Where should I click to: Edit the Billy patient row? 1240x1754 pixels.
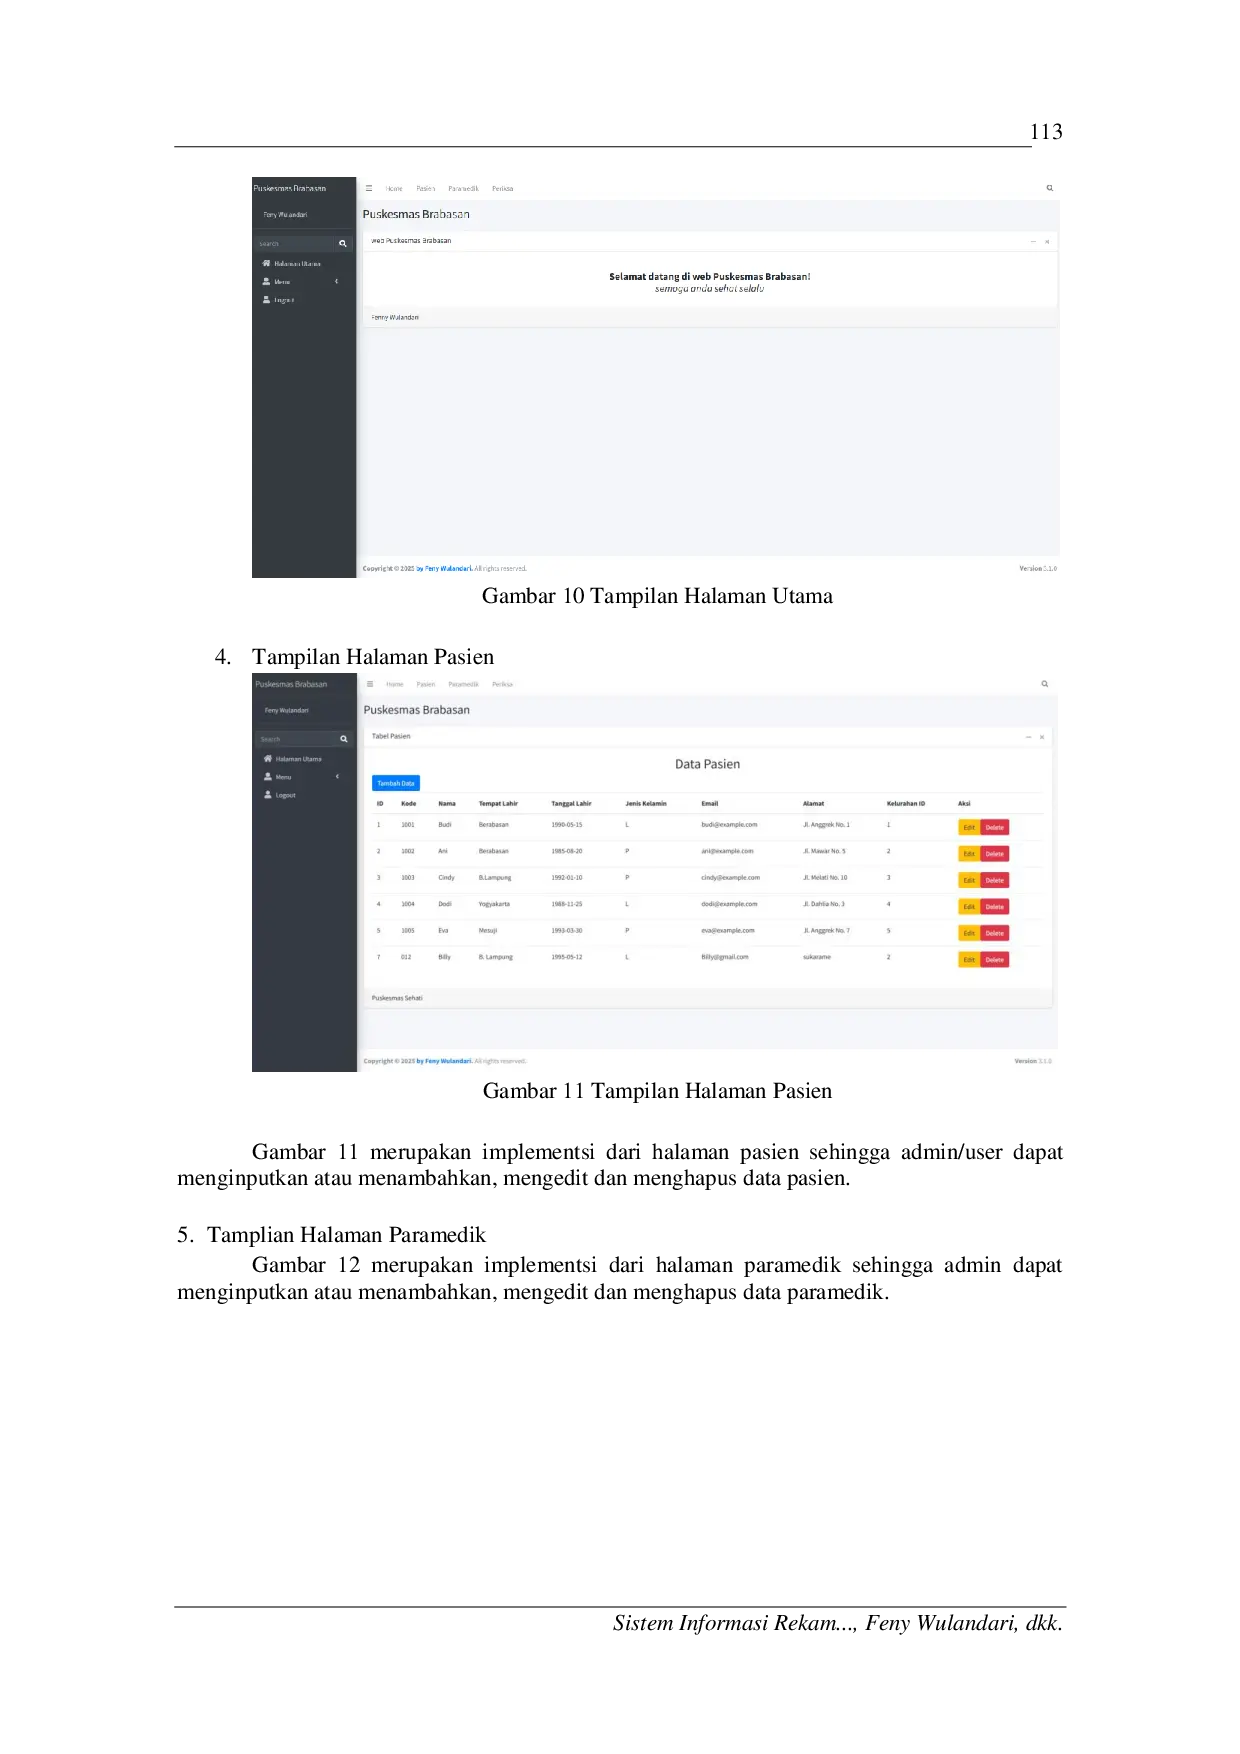point(969,960)
